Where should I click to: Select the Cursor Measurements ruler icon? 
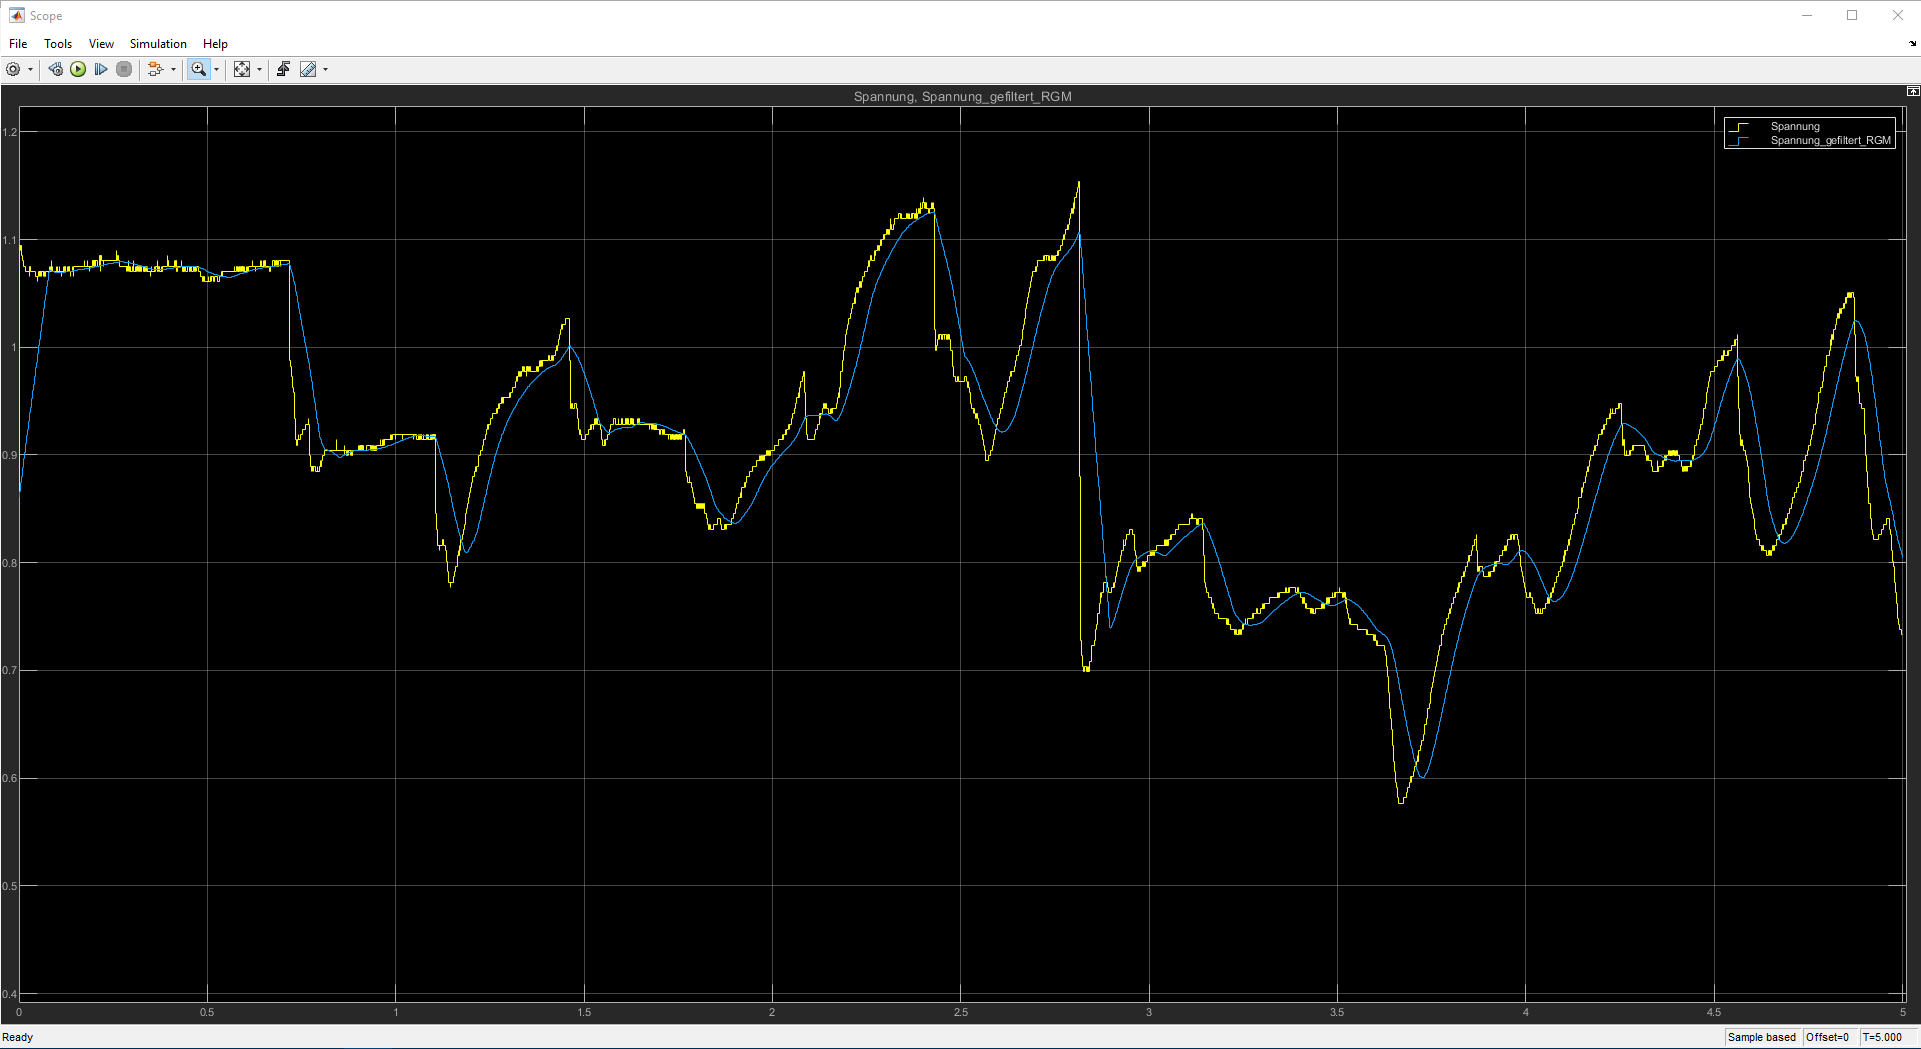pos(308,69)
